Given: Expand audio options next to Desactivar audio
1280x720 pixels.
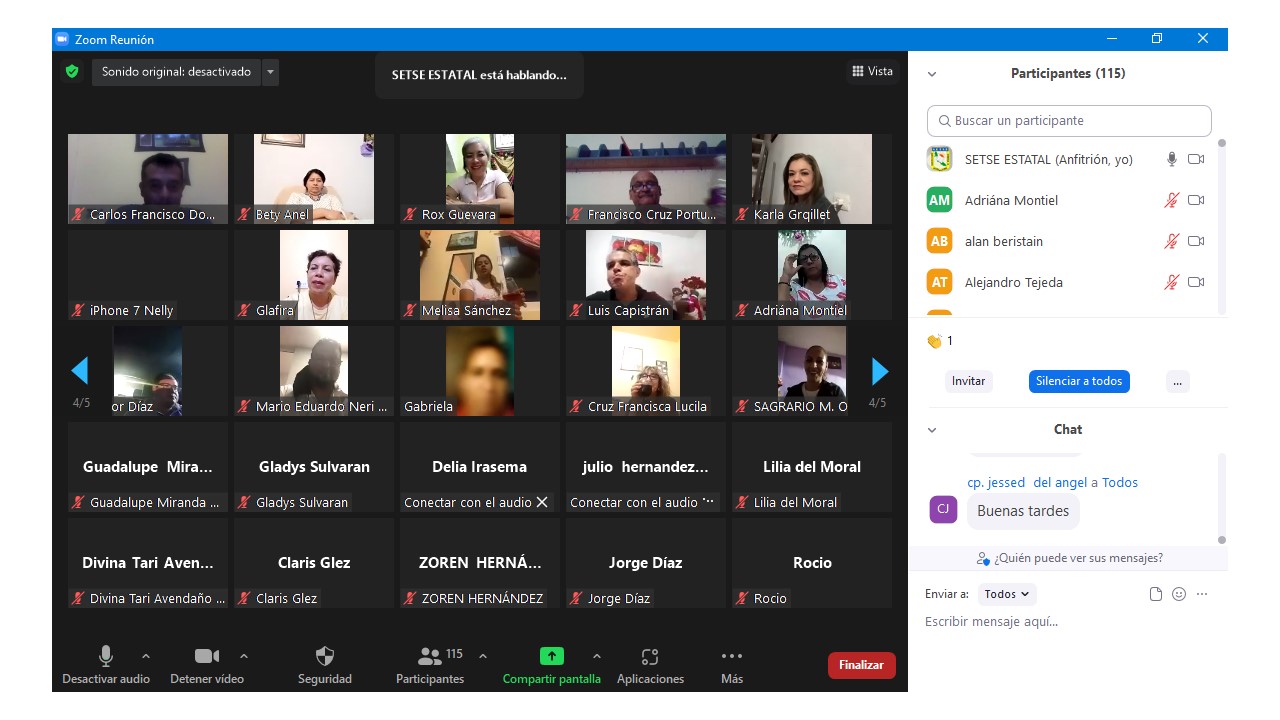Looking at the screenshot, I should point(146,656).
